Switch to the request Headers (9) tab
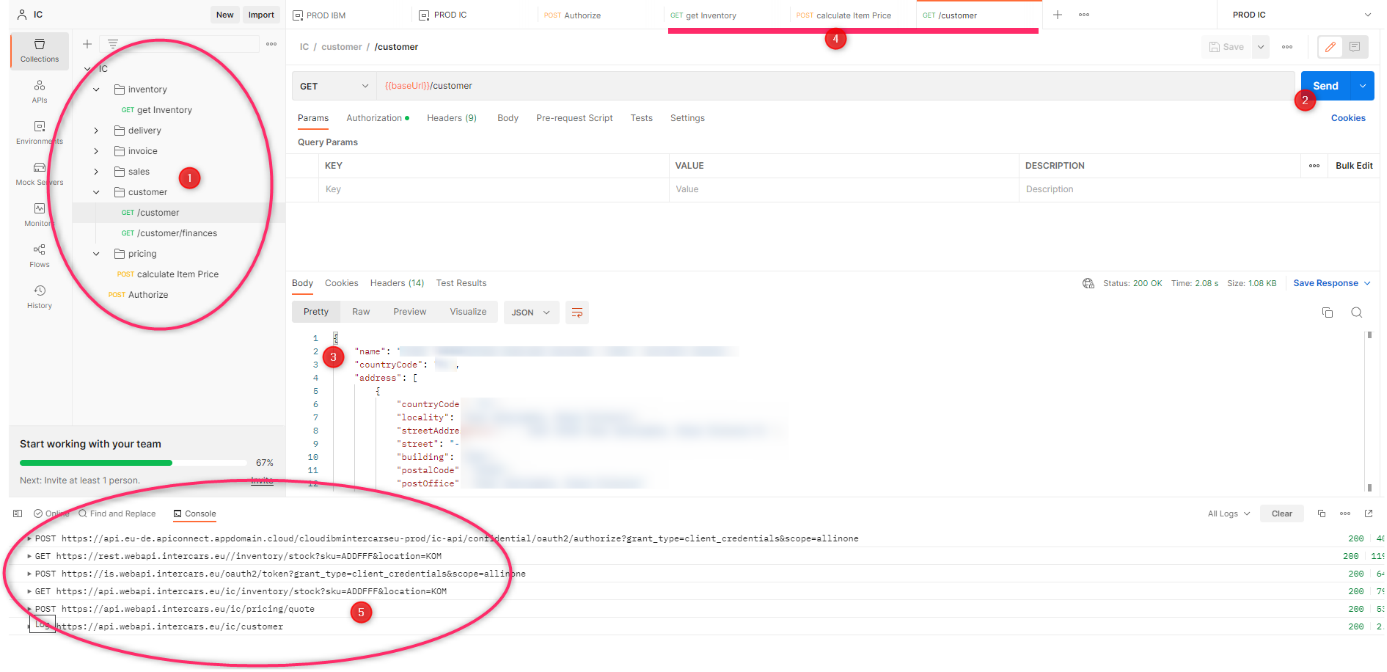The image size is (1387, 672). [451, 118]
